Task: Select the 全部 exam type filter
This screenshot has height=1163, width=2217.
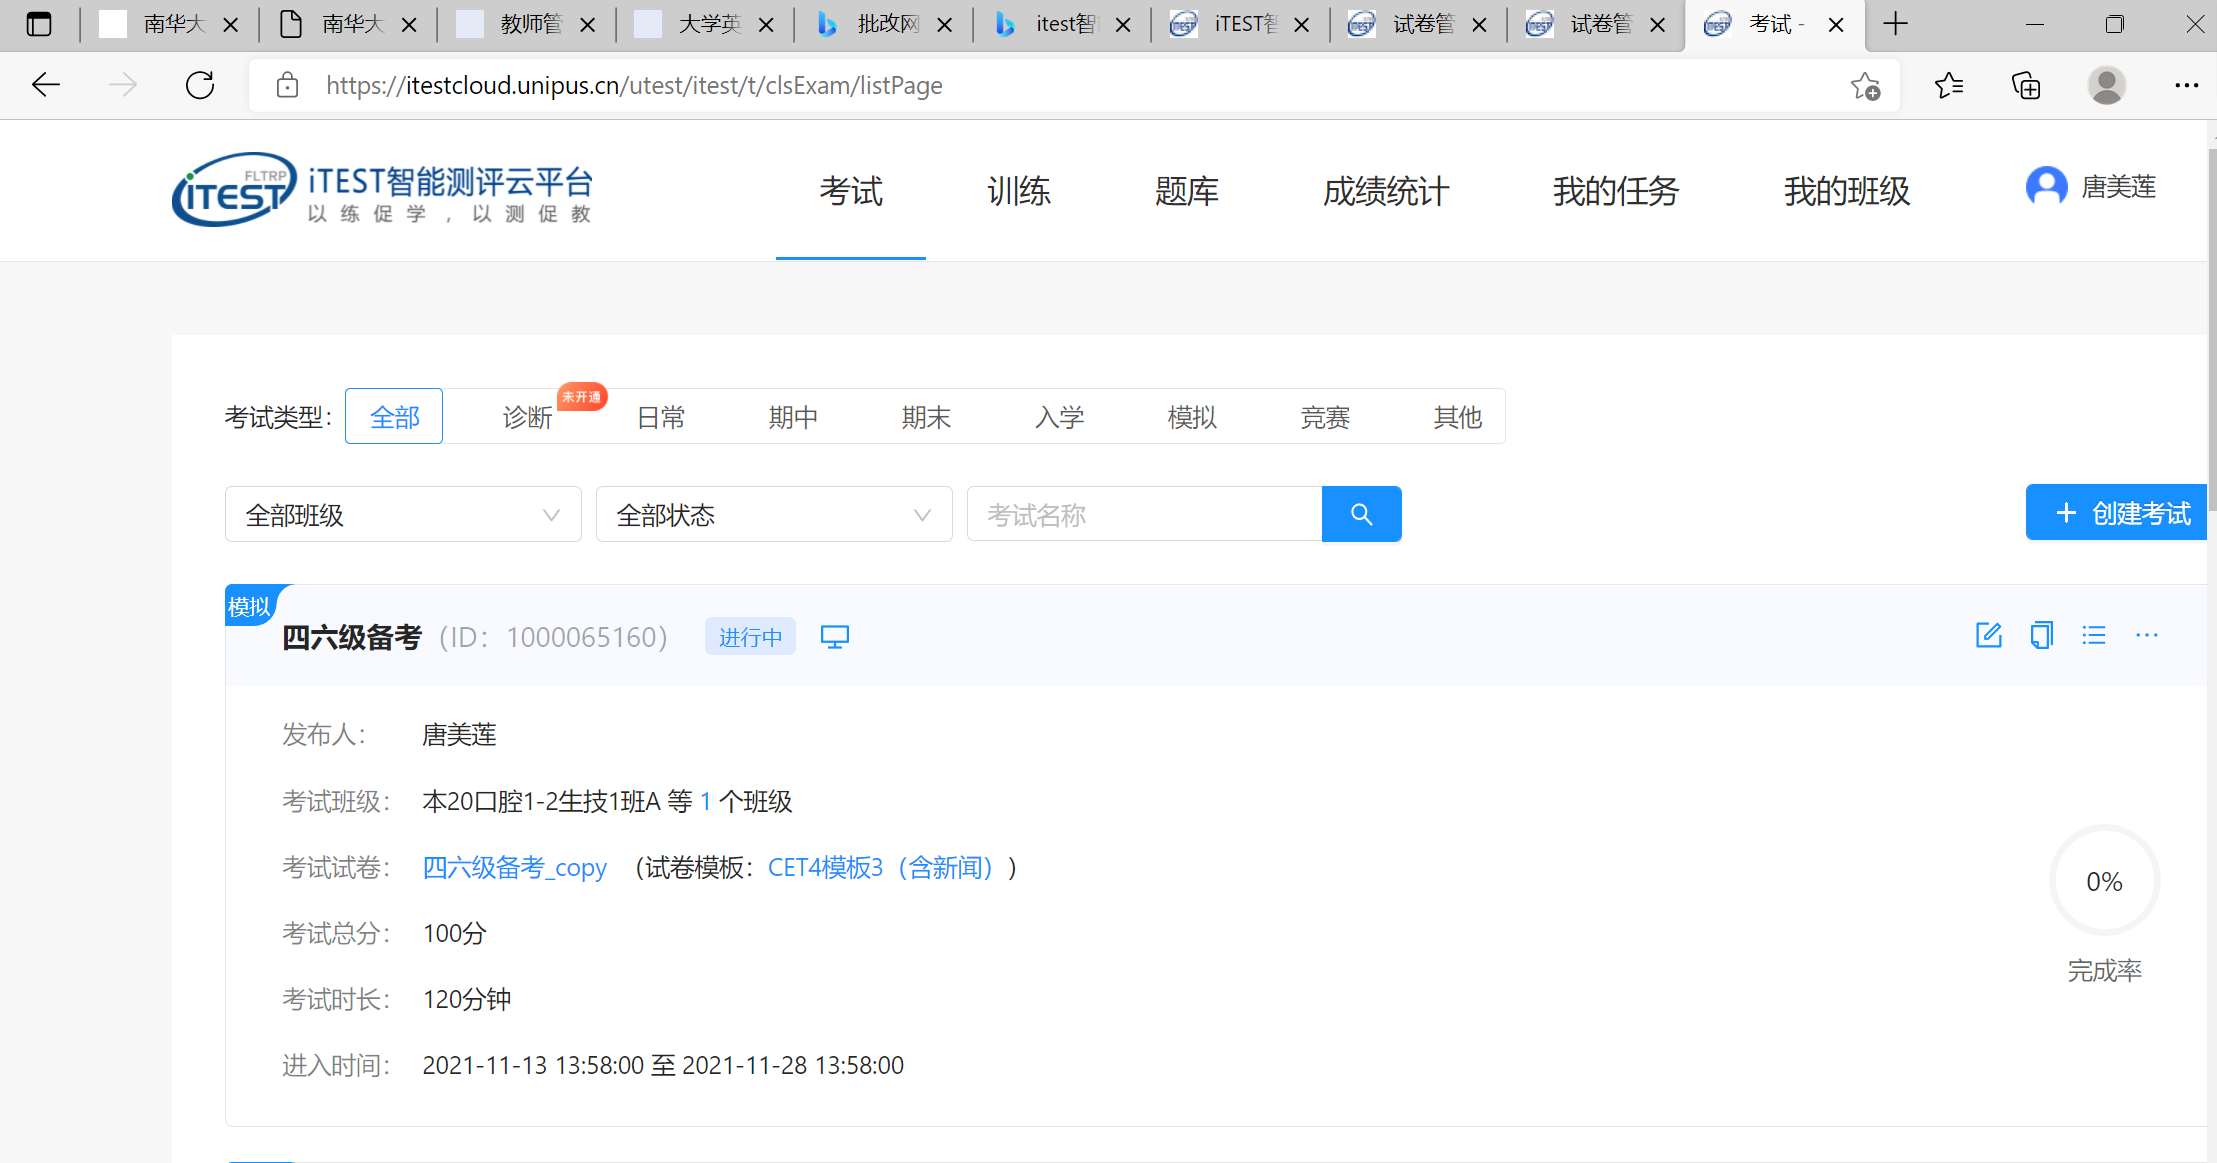Action: [x=394, y=416]
